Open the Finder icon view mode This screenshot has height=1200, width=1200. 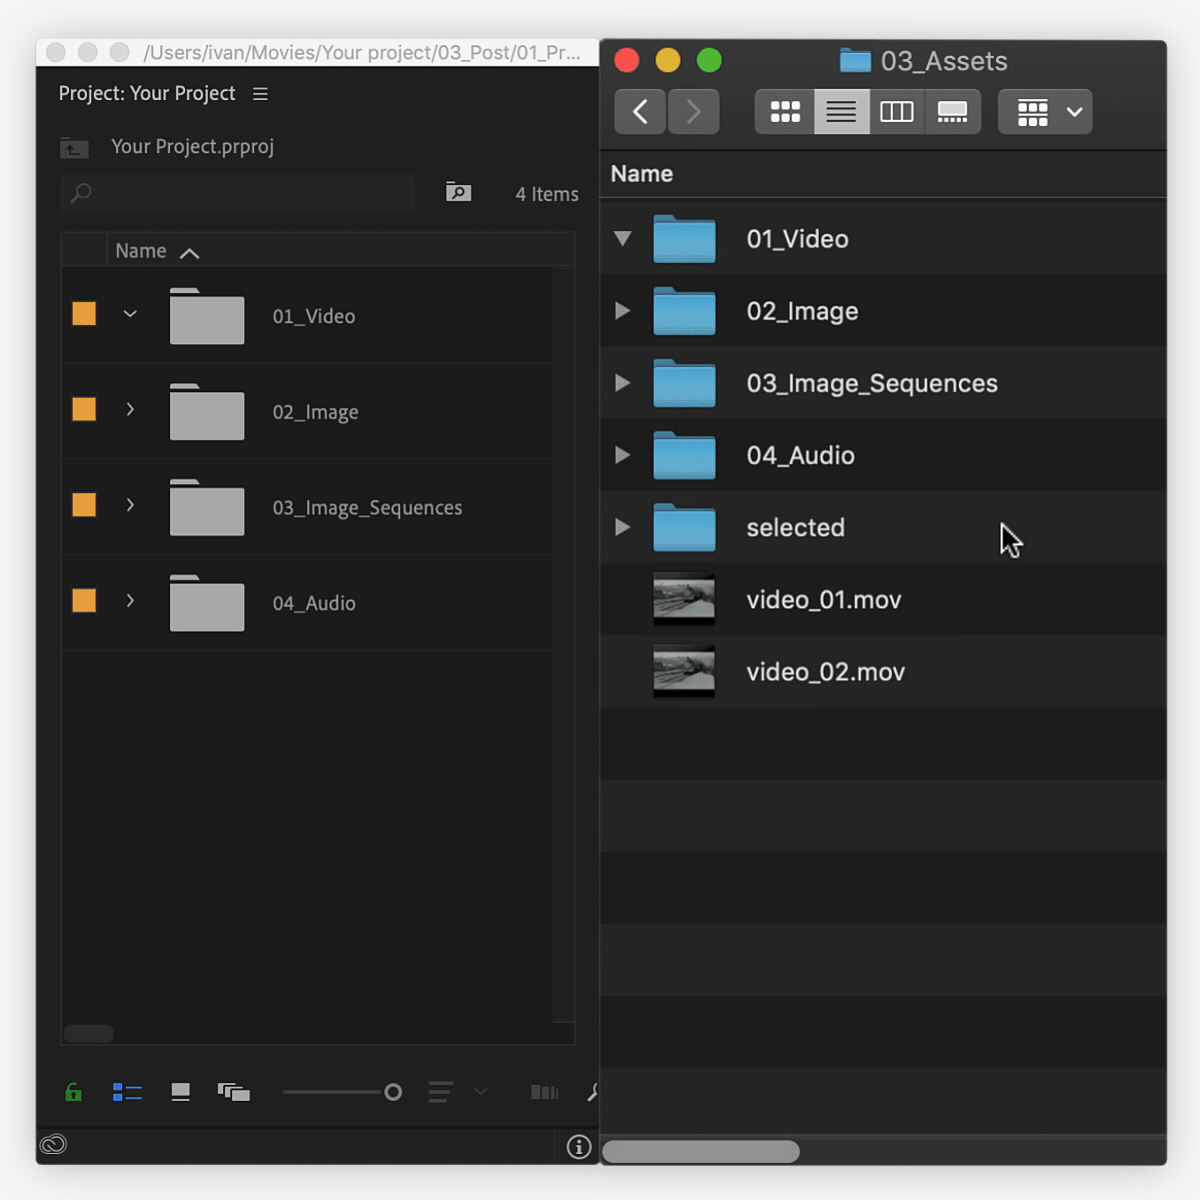pos(784,111)
